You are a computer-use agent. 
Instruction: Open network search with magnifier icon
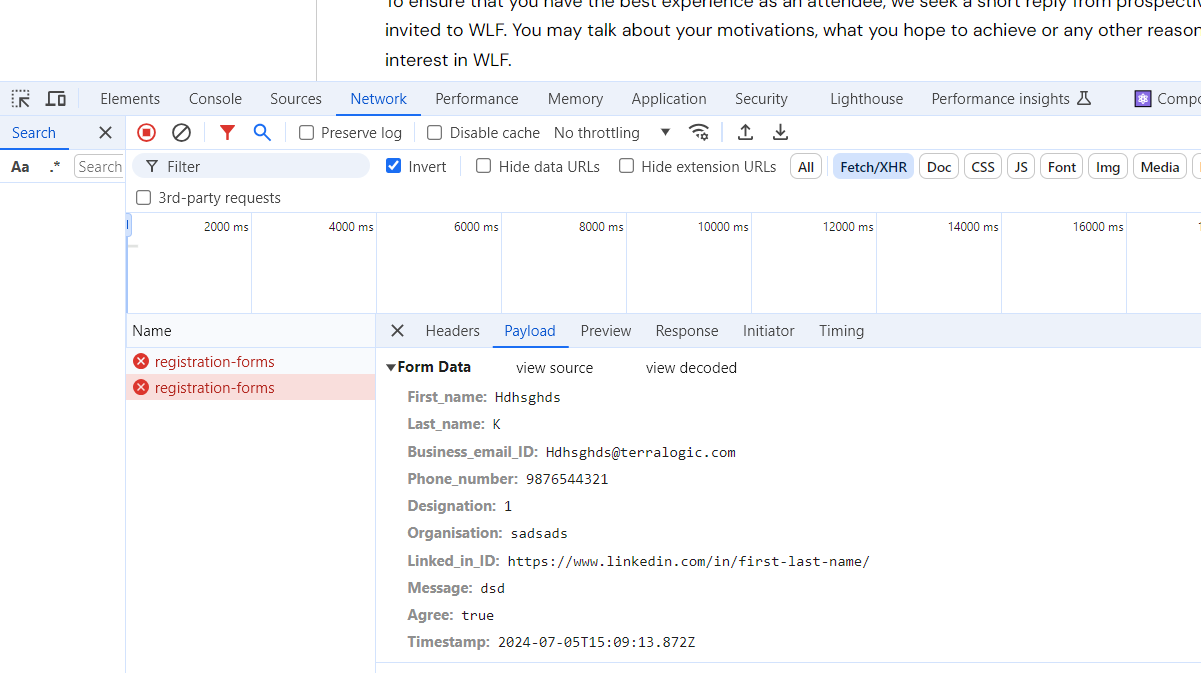[x=262, y=132]
